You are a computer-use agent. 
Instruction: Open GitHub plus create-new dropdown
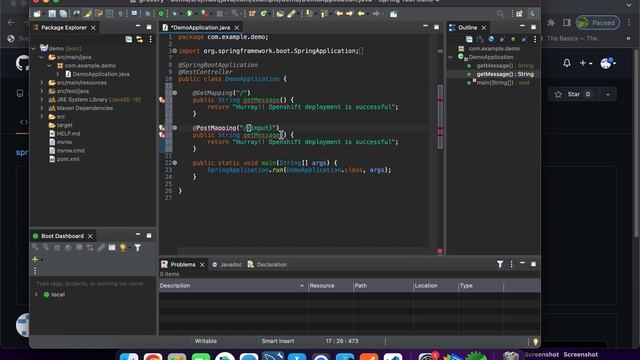(x=586, y=63)
